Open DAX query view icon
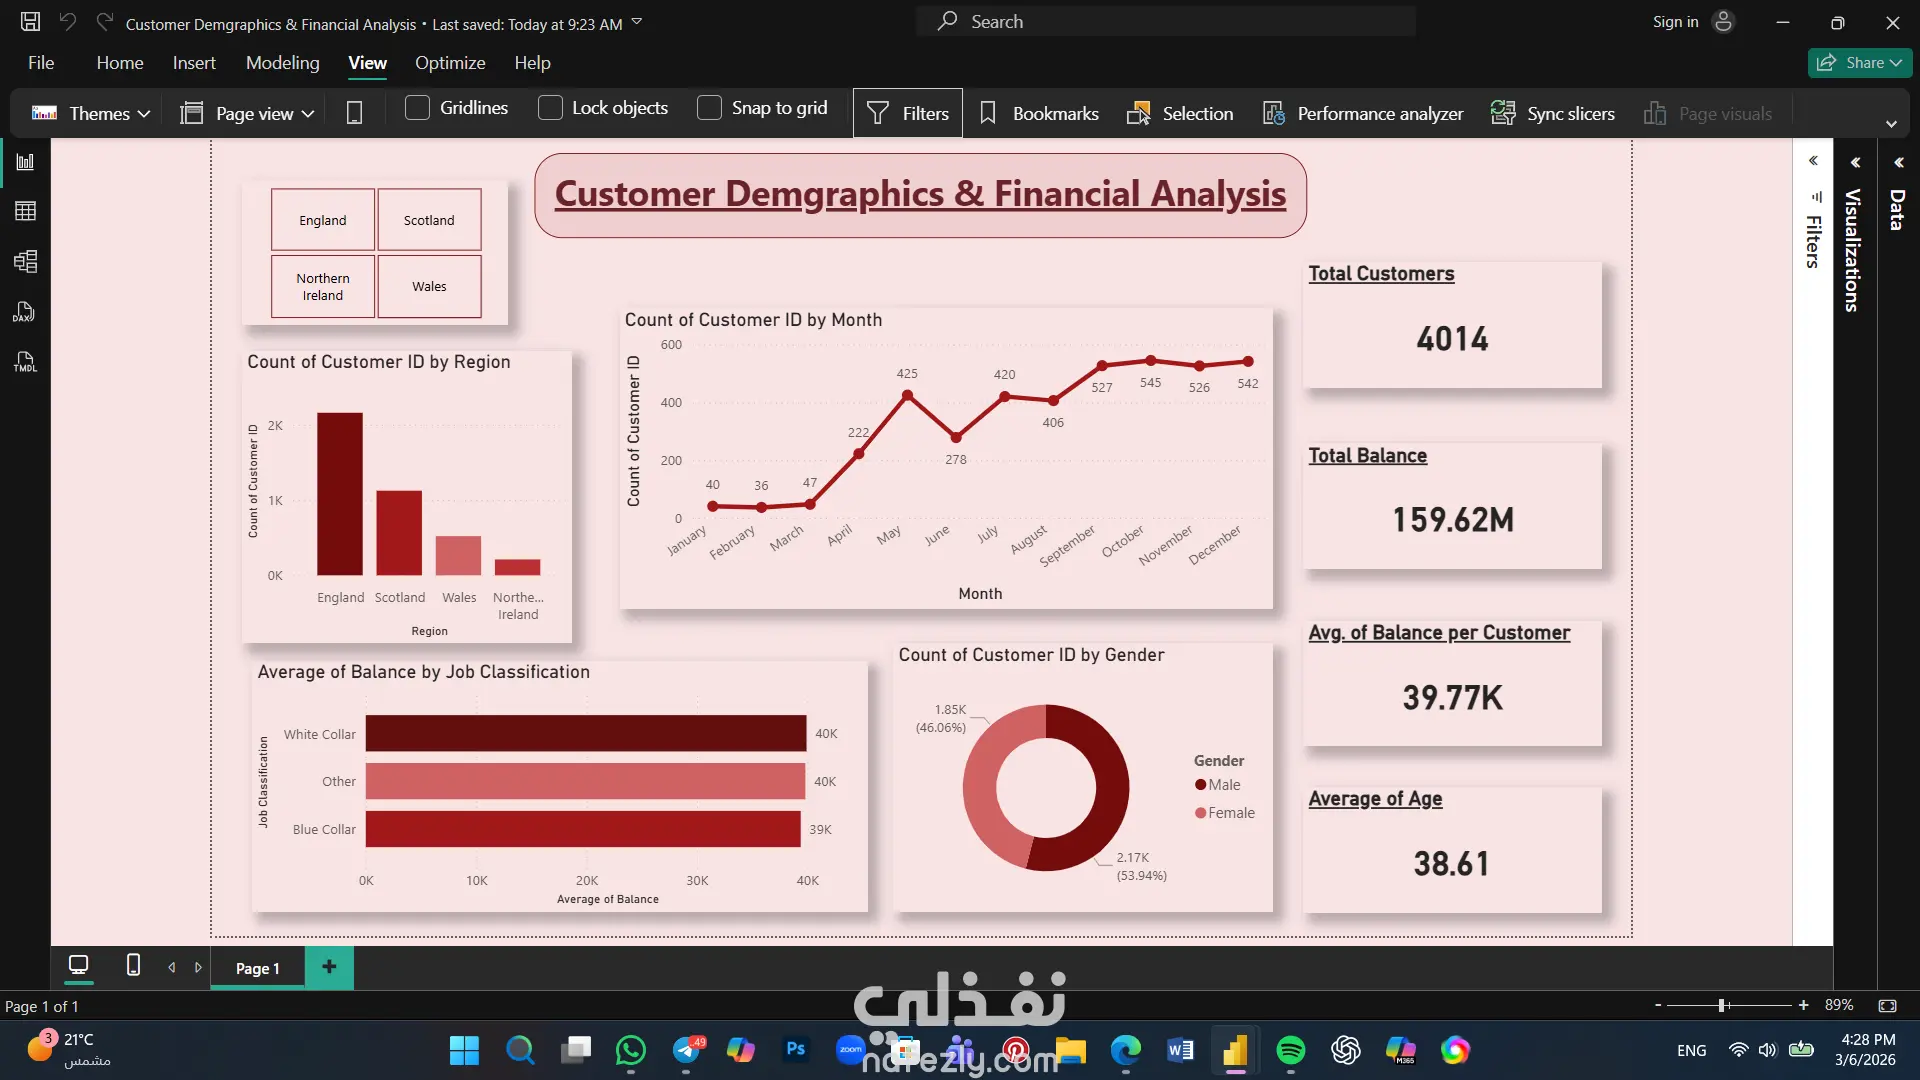This screenshot has width=1920, height=1080. pyautogui.click(x=25, y=312)
